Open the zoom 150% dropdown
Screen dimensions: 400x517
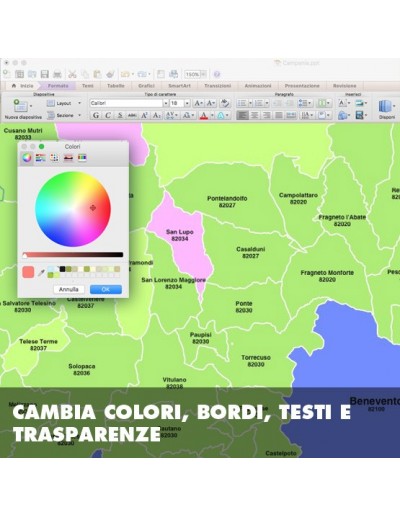203,74
